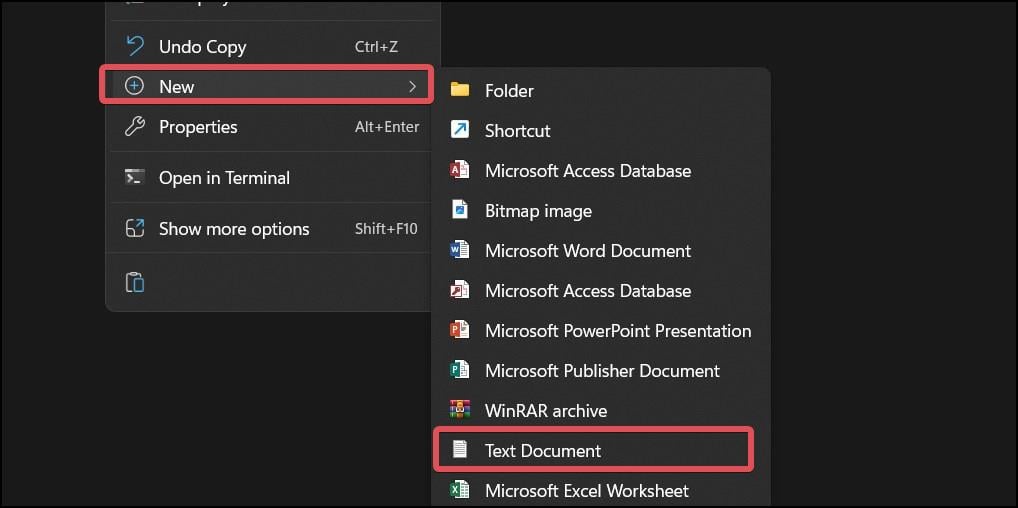The height and width of the screenshot is (508, 1018).
Task: Click the terminal prompt icon
Action: (x=135, y=178)
